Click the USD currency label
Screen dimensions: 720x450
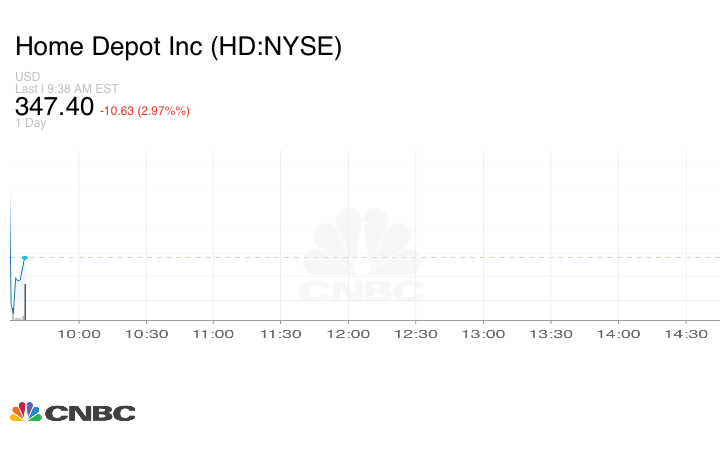click(x=27, y=77)
